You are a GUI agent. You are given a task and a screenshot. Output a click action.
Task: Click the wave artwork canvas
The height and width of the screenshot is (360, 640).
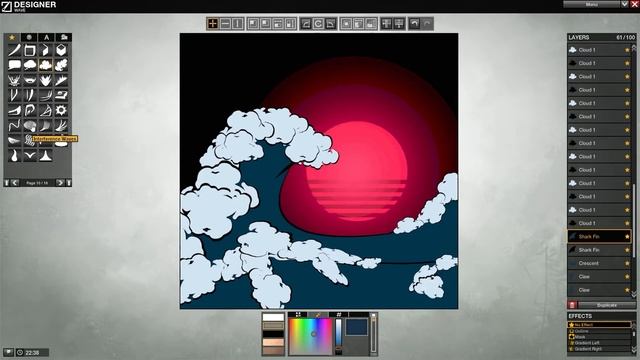319,171
